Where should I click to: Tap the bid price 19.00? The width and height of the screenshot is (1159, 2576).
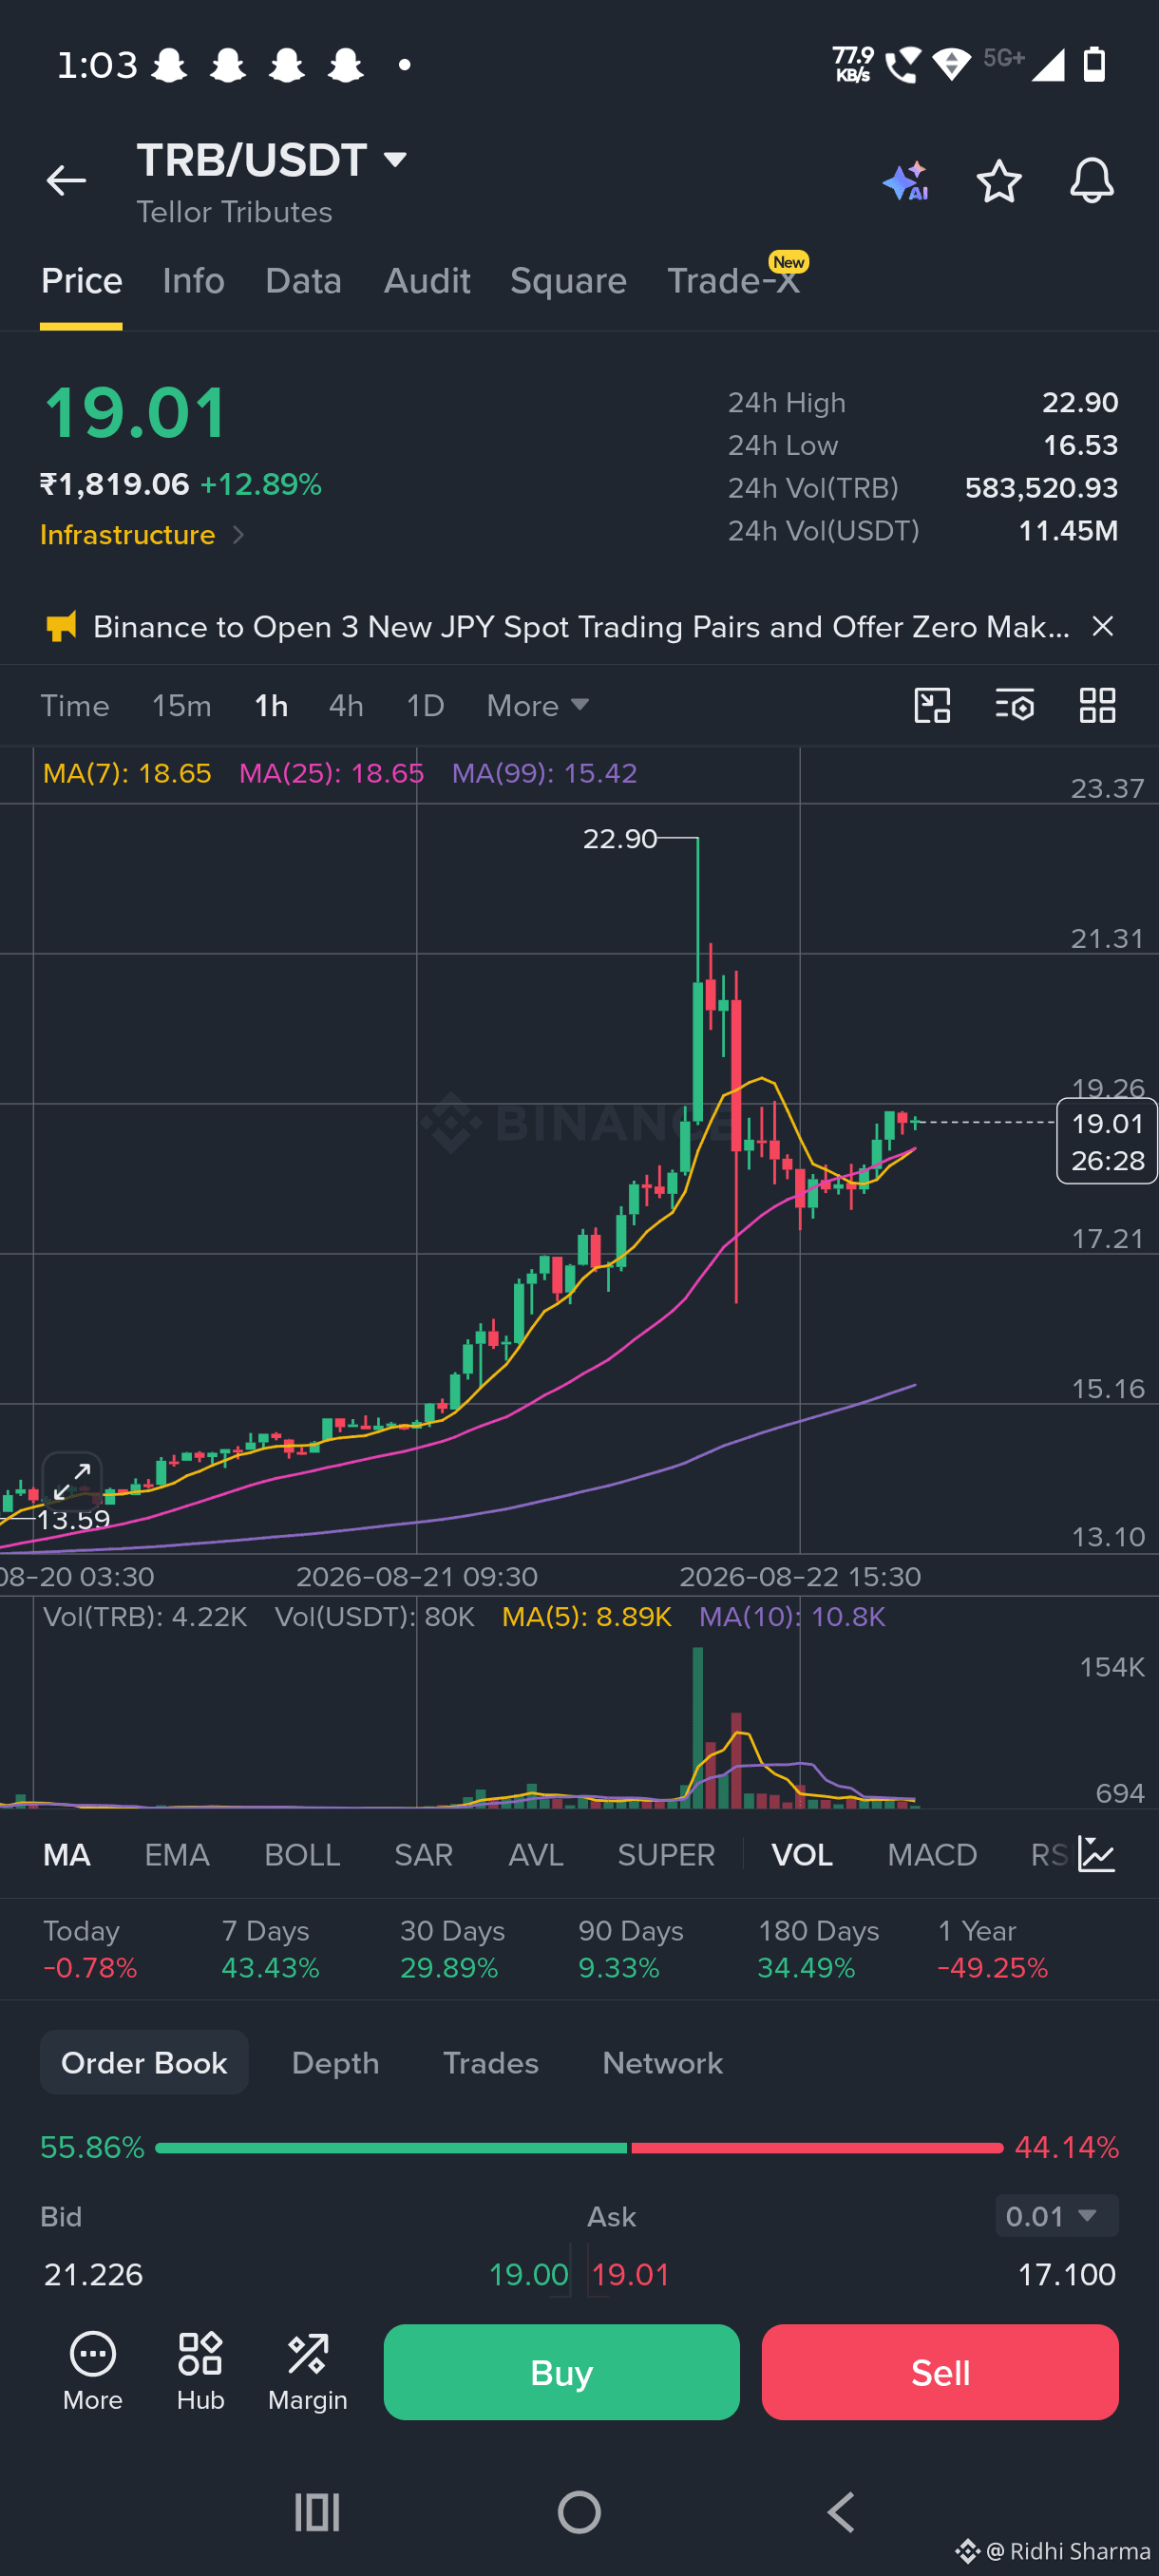(528, 2275)
